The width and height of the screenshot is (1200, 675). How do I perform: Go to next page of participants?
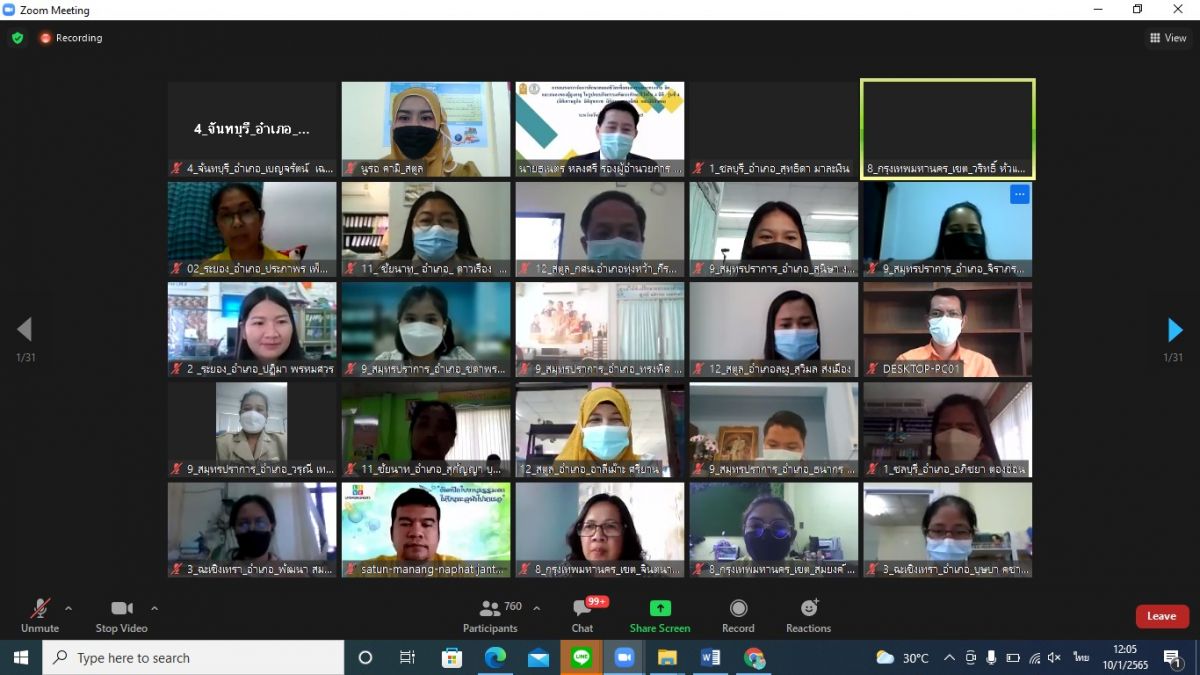[1175, 330]
